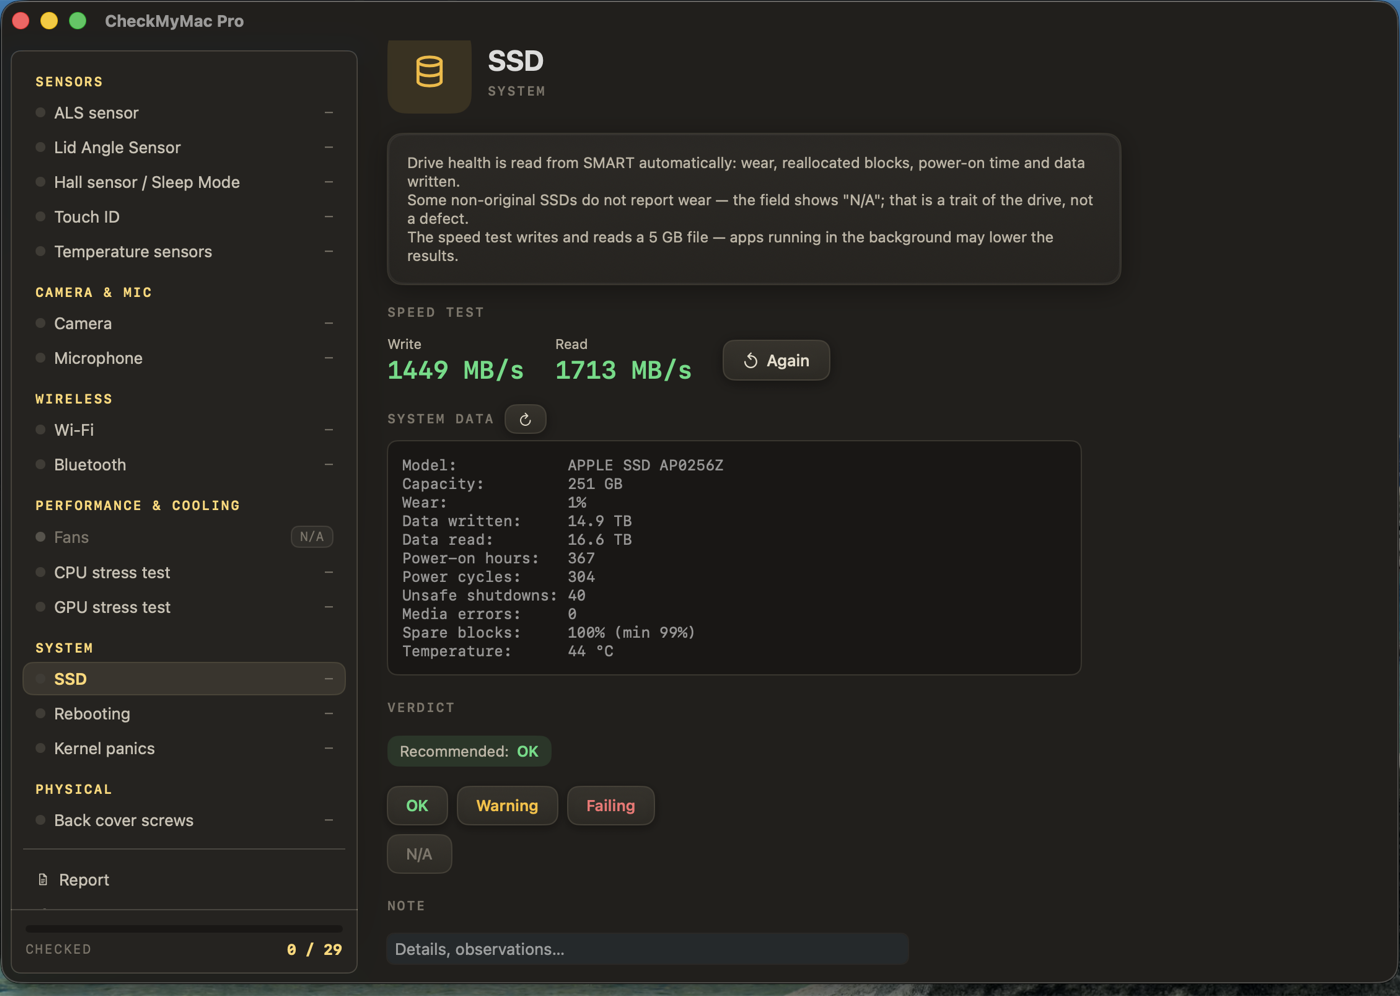Click the Read speed value 1713 MB/s
Image resolution: width=1400 pixels, height=996 pixels.
point(623,370)
